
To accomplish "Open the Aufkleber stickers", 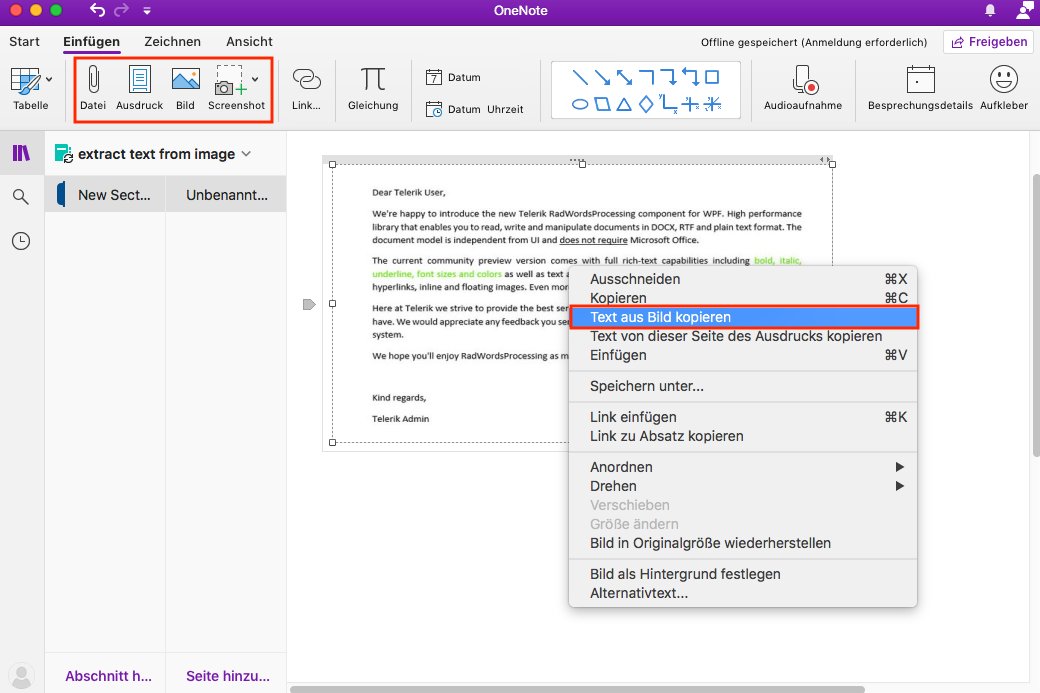I will [1004, 88].
